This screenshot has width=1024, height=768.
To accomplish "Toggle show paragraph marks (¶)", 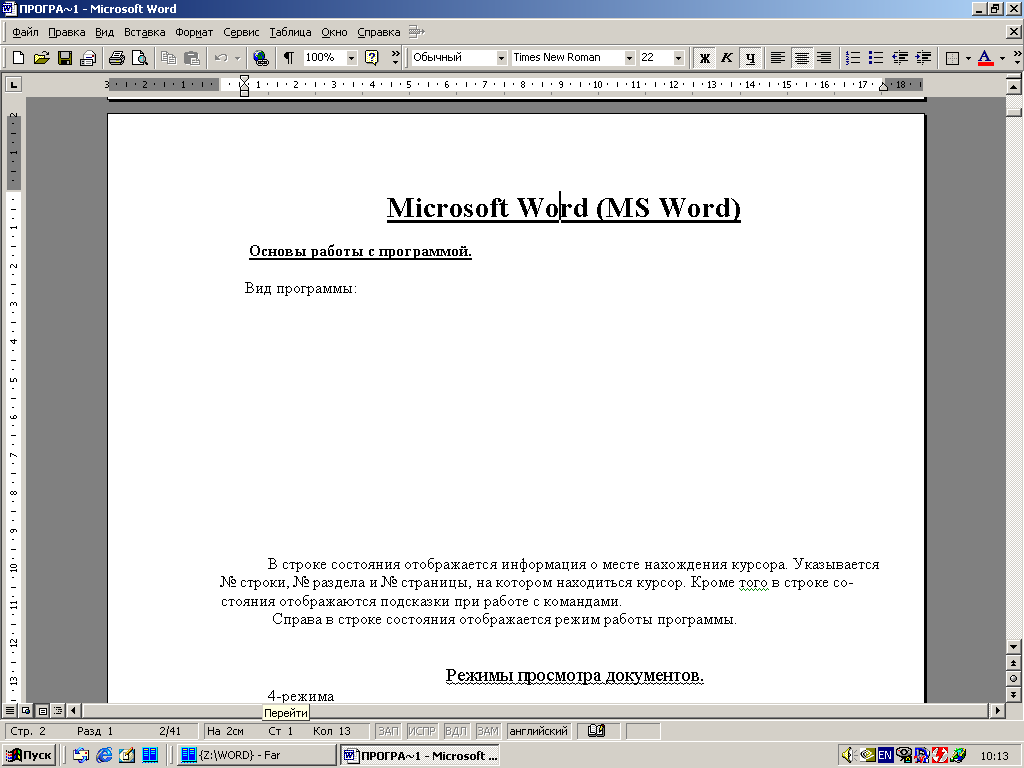I will 289,57.
